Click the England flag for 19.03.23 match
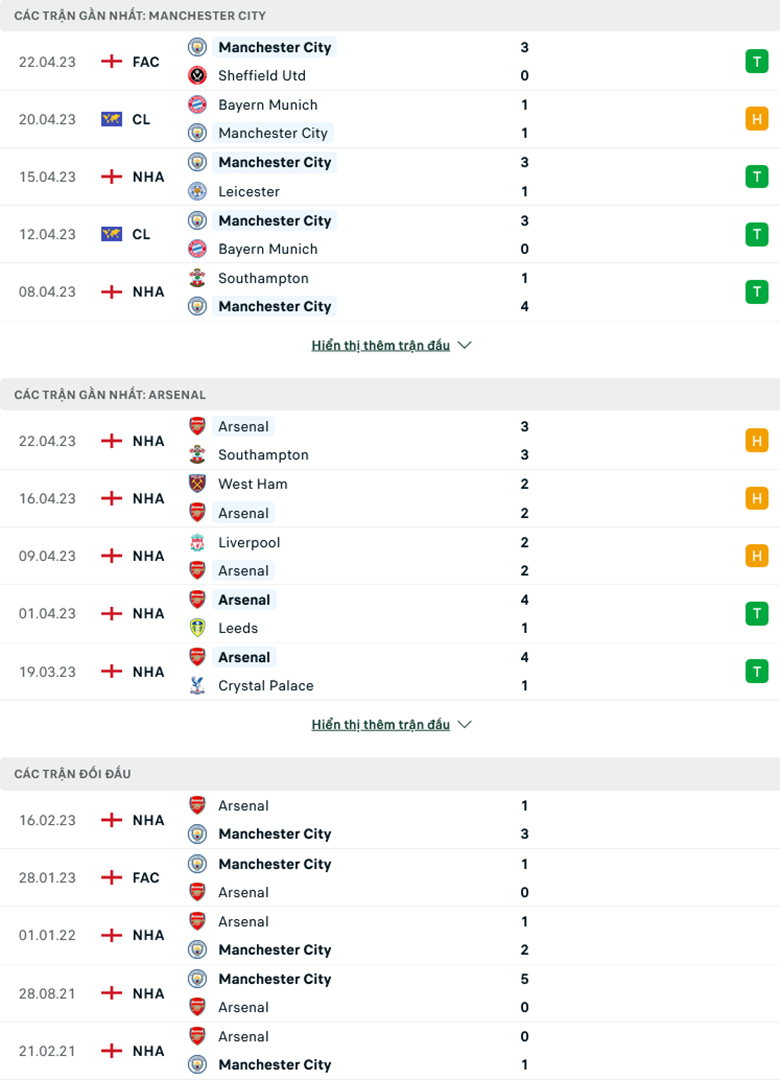This screenshot has height=1080, width=780. (111, 672)
